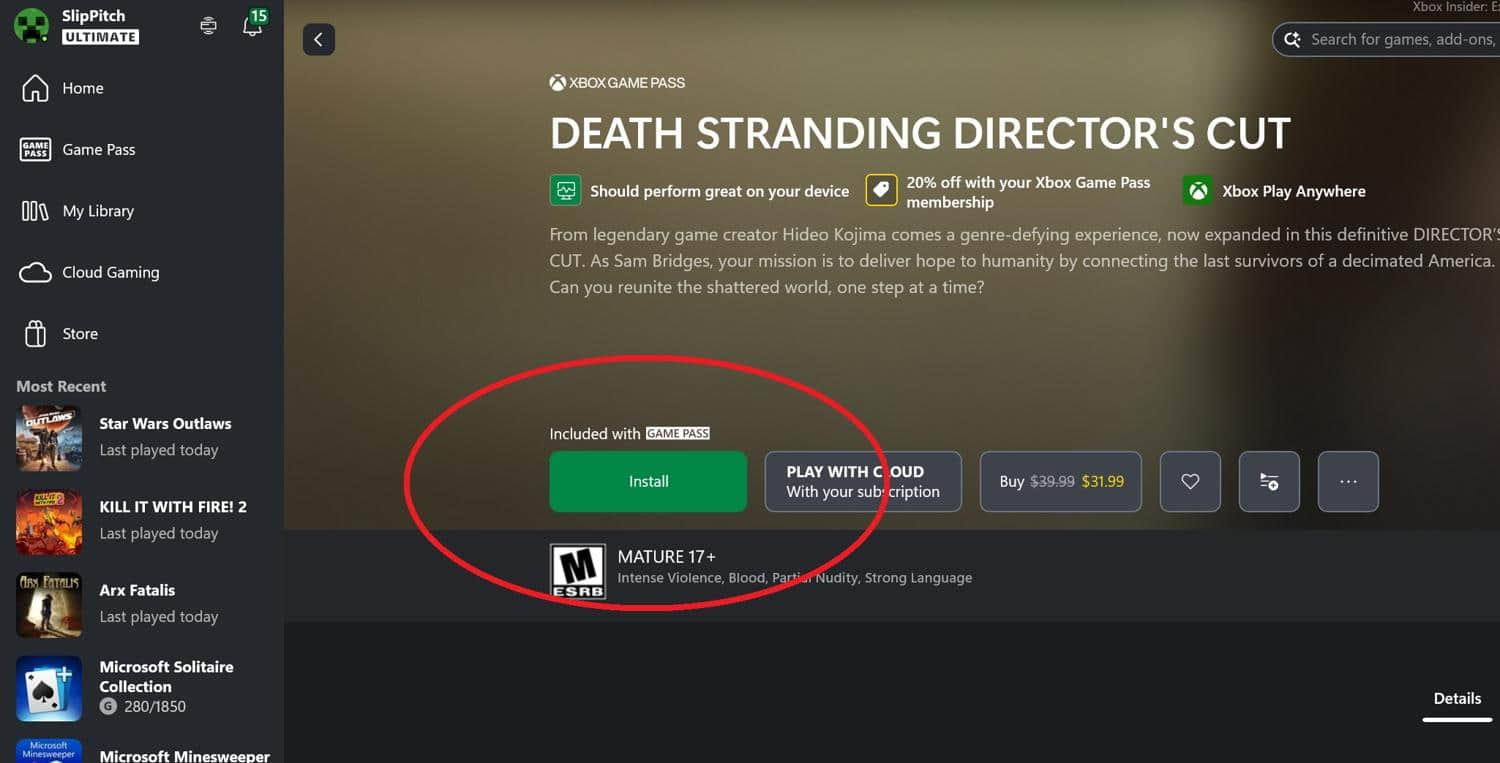Image resolution: width=1500 pixels, height=763 pixels.
Task: Click the SlipPitch profile avatar
Action: (x=31, y=26)
